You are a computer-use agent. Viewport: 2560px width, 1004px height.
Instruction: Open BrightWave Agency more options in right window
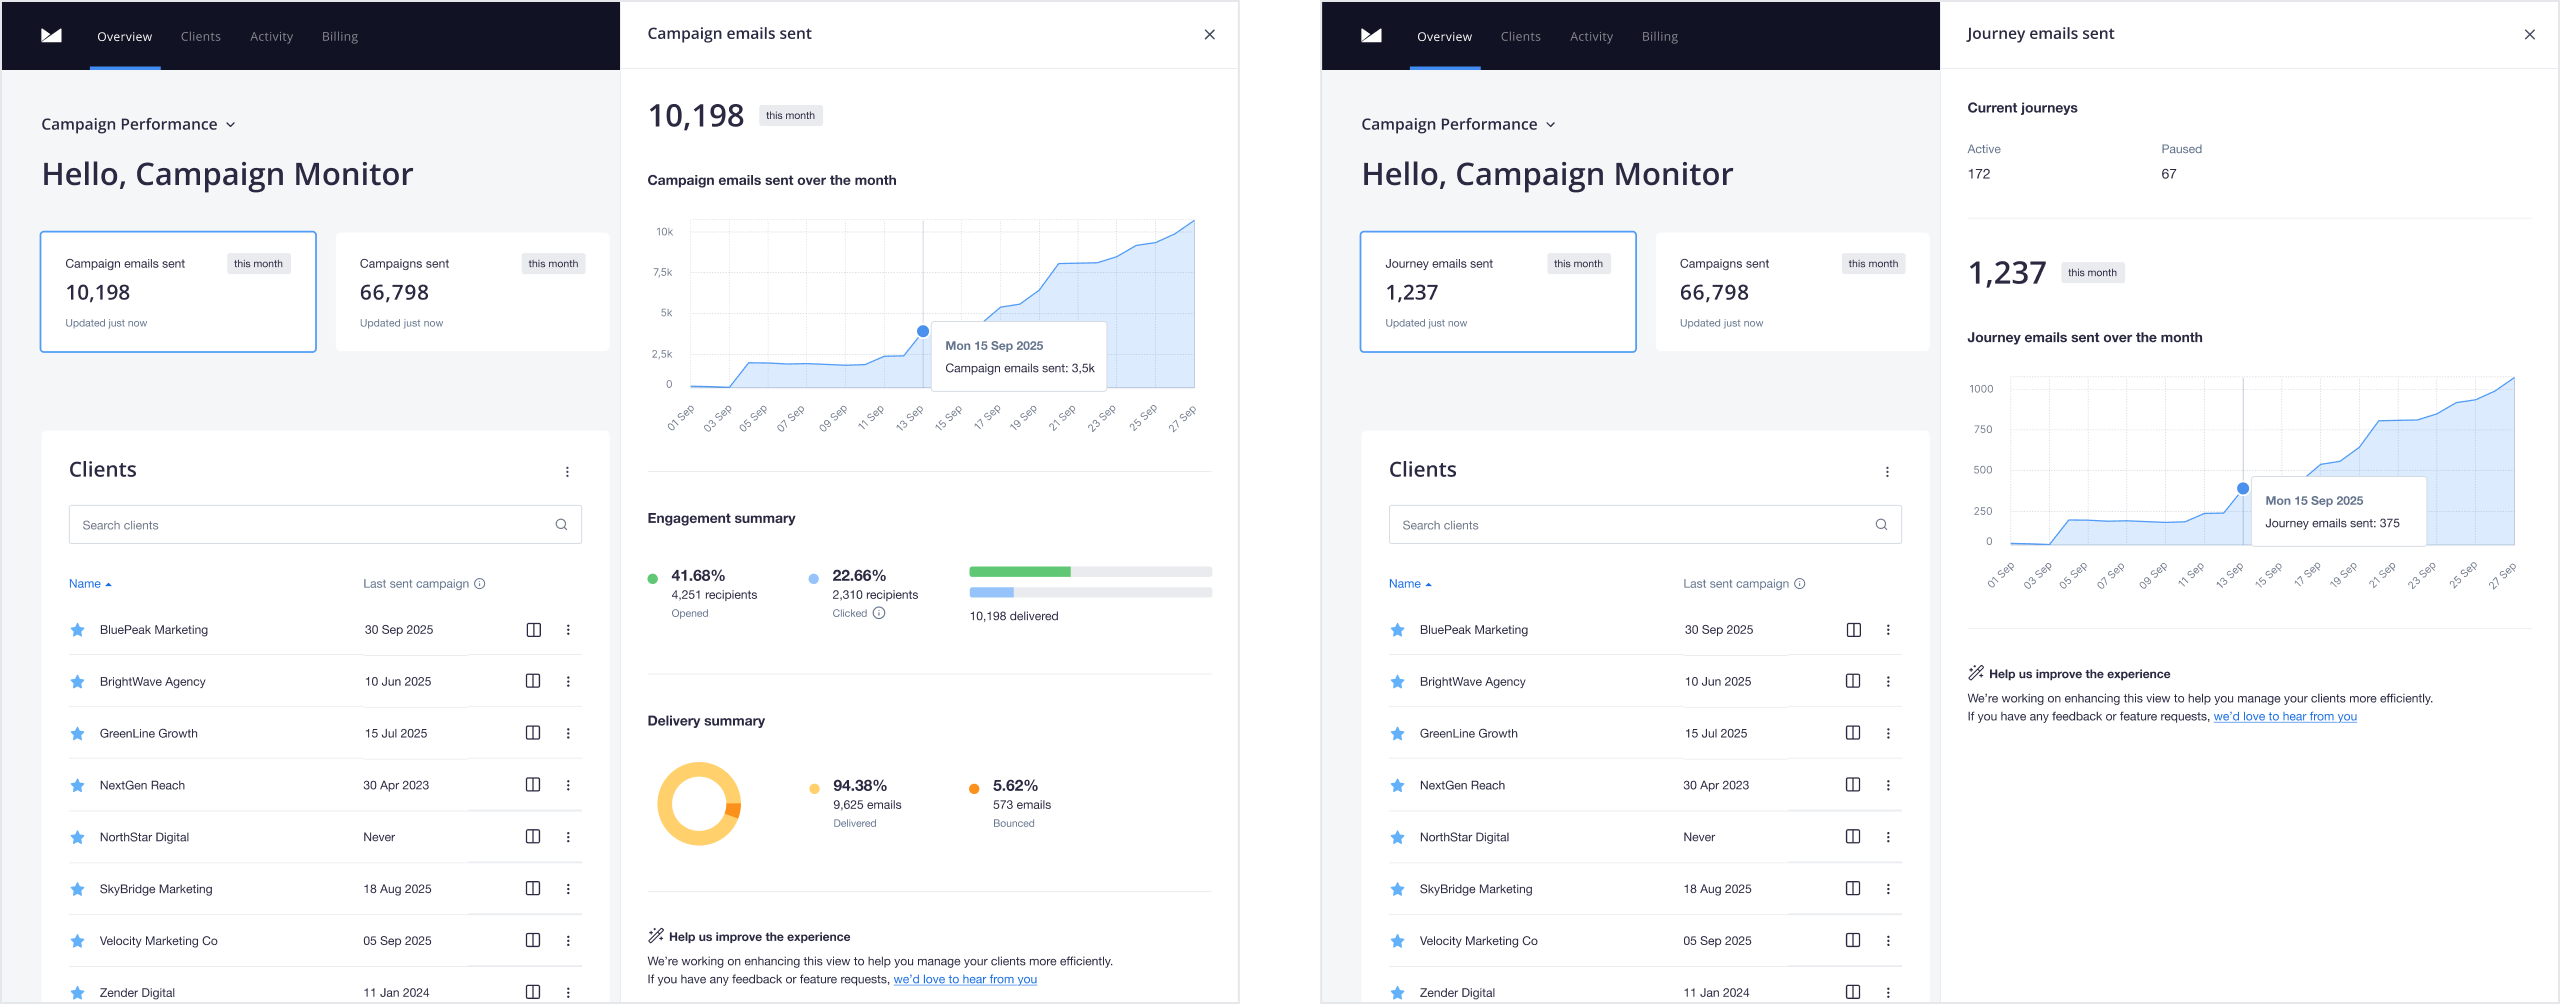point(1888,682)
